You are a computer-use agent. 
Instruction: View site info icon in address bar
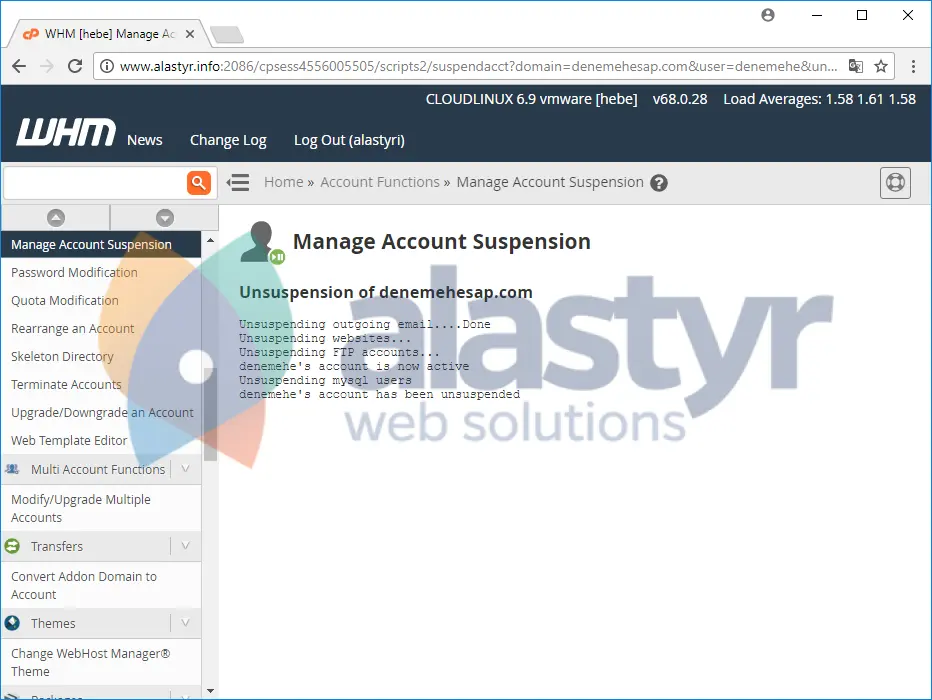click(x=106, y=66)
